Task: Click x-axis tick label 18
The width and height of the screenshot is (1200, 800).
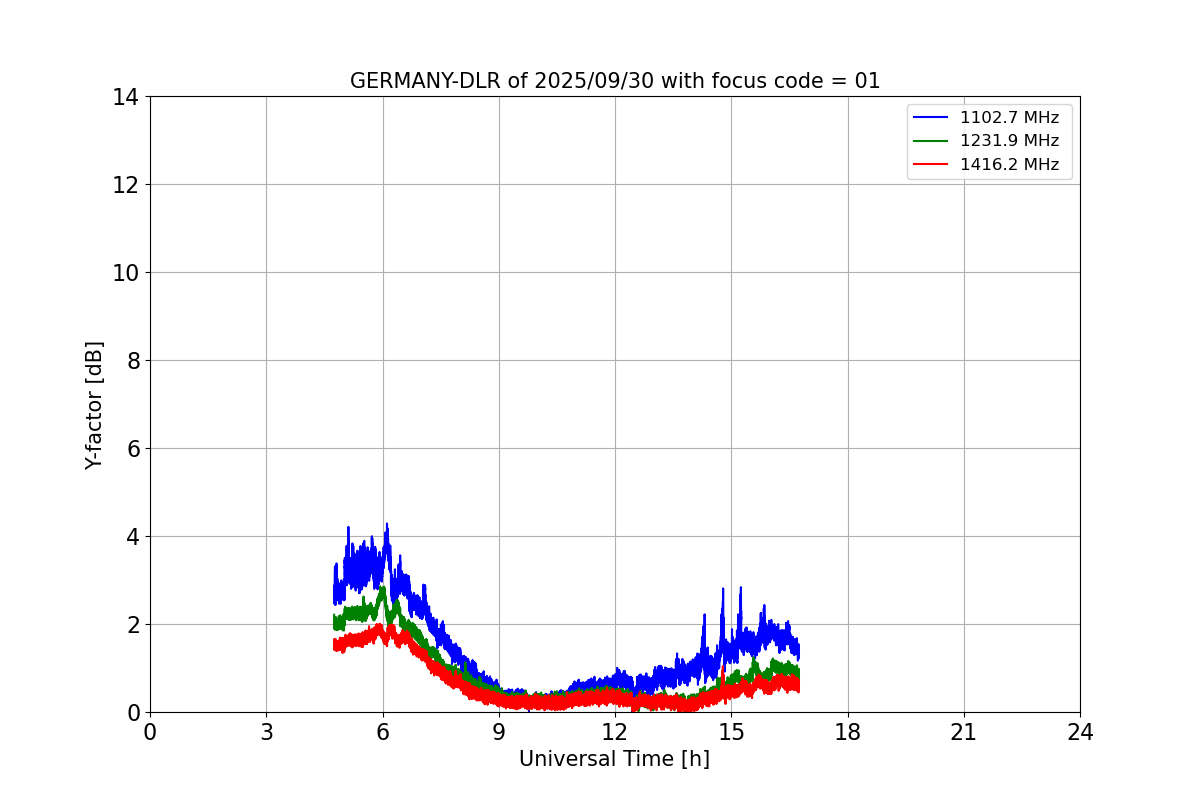Action: click(x=848, y=733)
